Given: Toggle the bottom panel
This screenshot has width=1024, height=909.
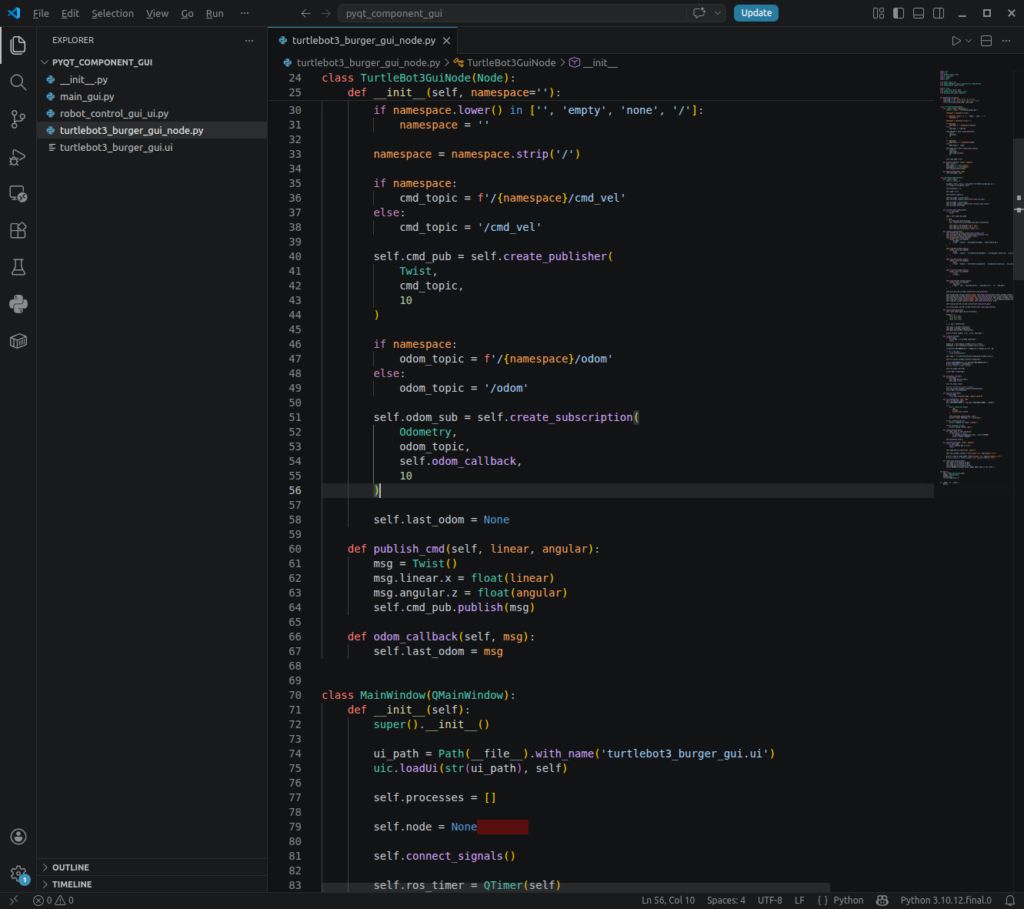Looking at the screenshot, I should click(x=918, y=13).
